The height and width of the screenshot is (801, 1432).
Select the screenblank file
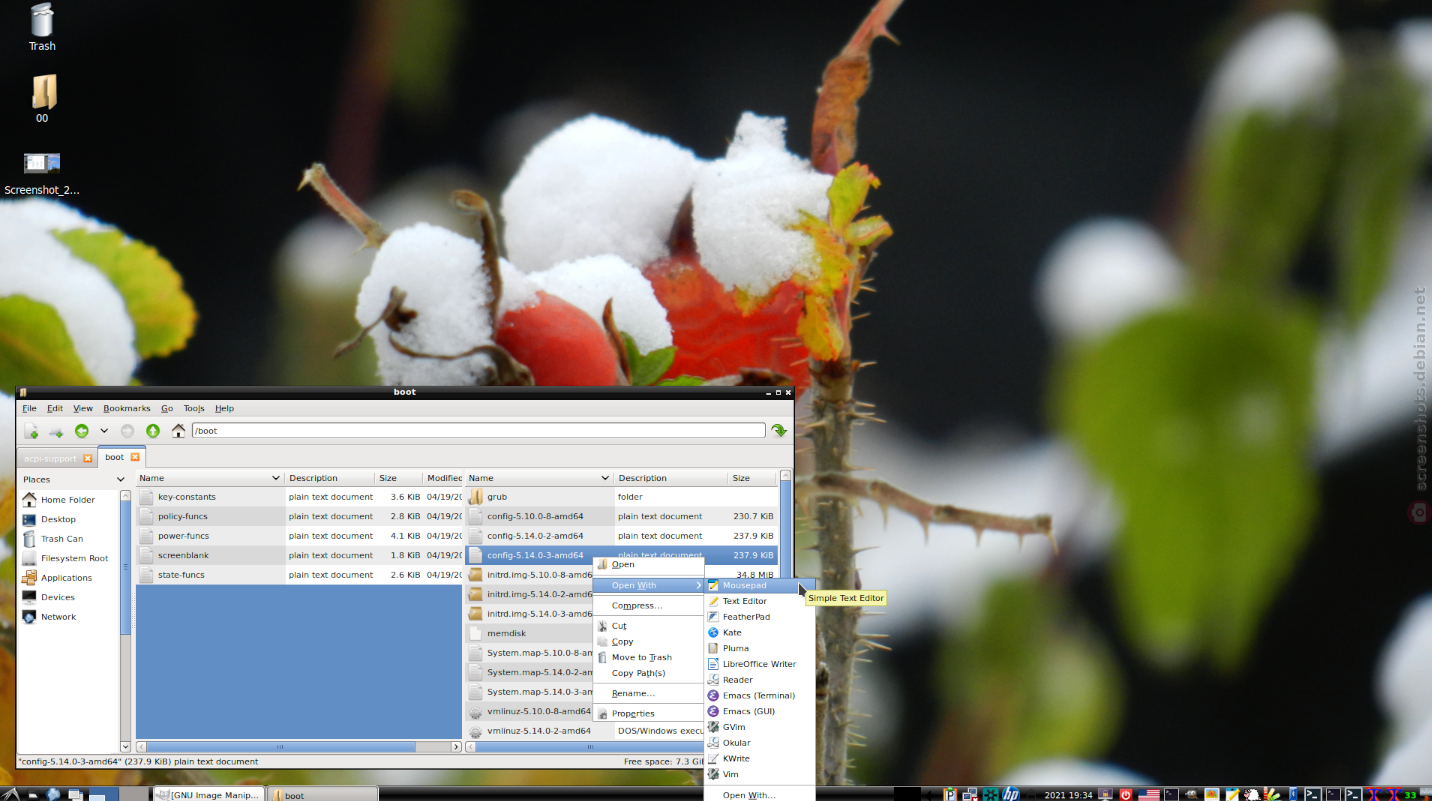coord(183,555)
